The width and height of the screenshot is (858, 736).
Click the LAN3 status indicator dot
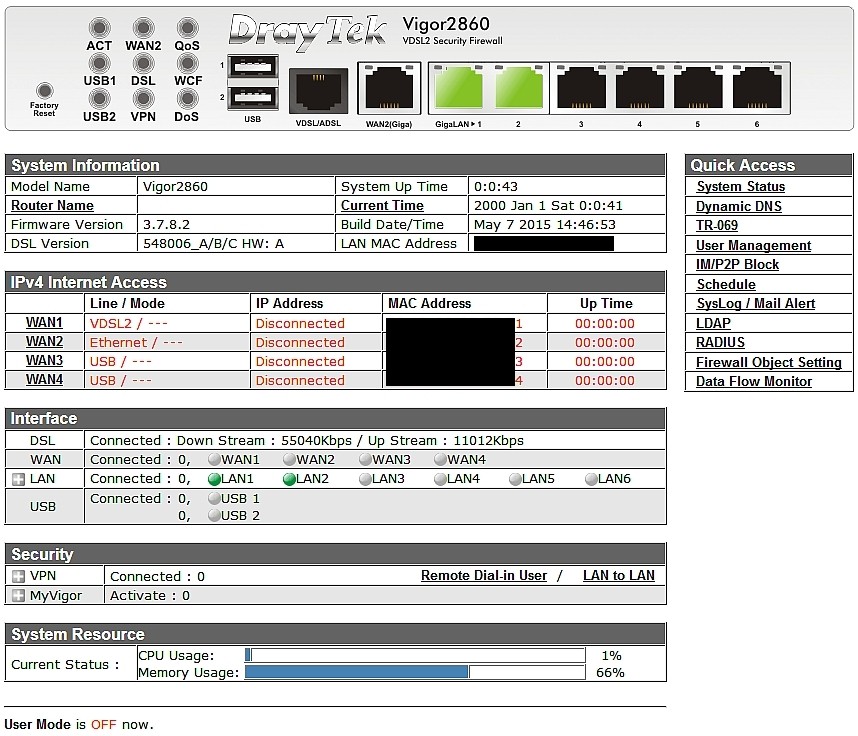click(x=364, y=478)
